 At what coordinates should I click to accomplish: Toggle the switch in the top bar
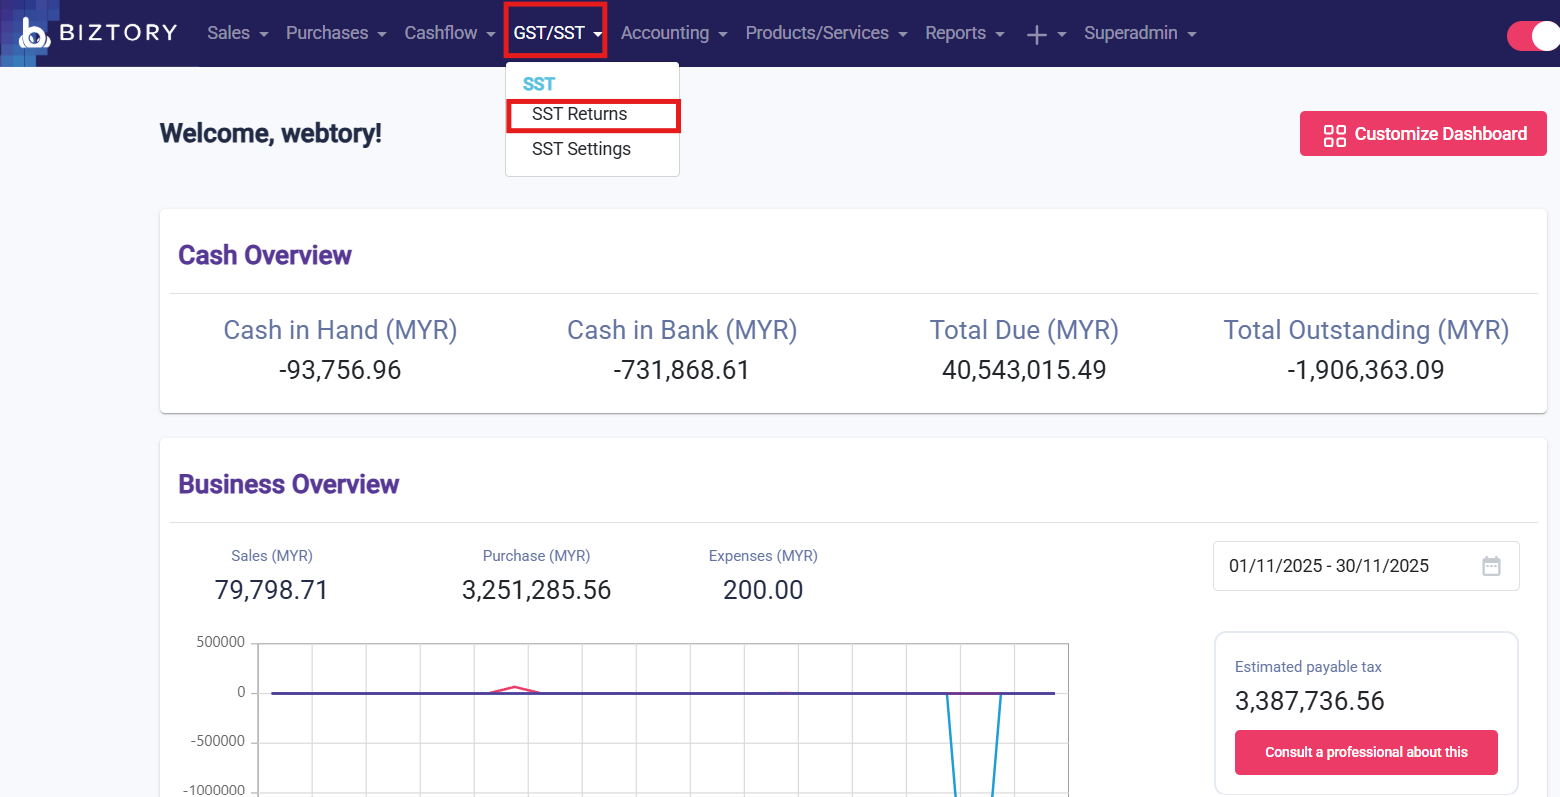click(1533, 36)
